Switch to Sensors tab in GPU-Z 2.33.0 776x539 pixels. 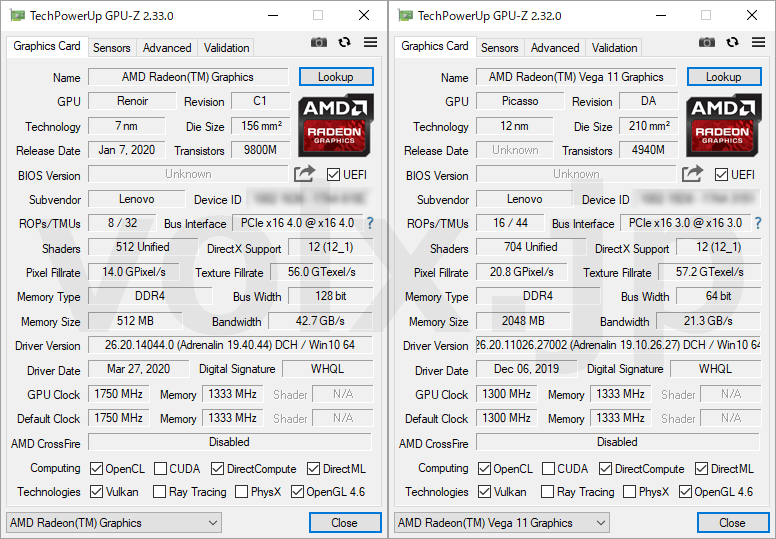tap(112, 48)
